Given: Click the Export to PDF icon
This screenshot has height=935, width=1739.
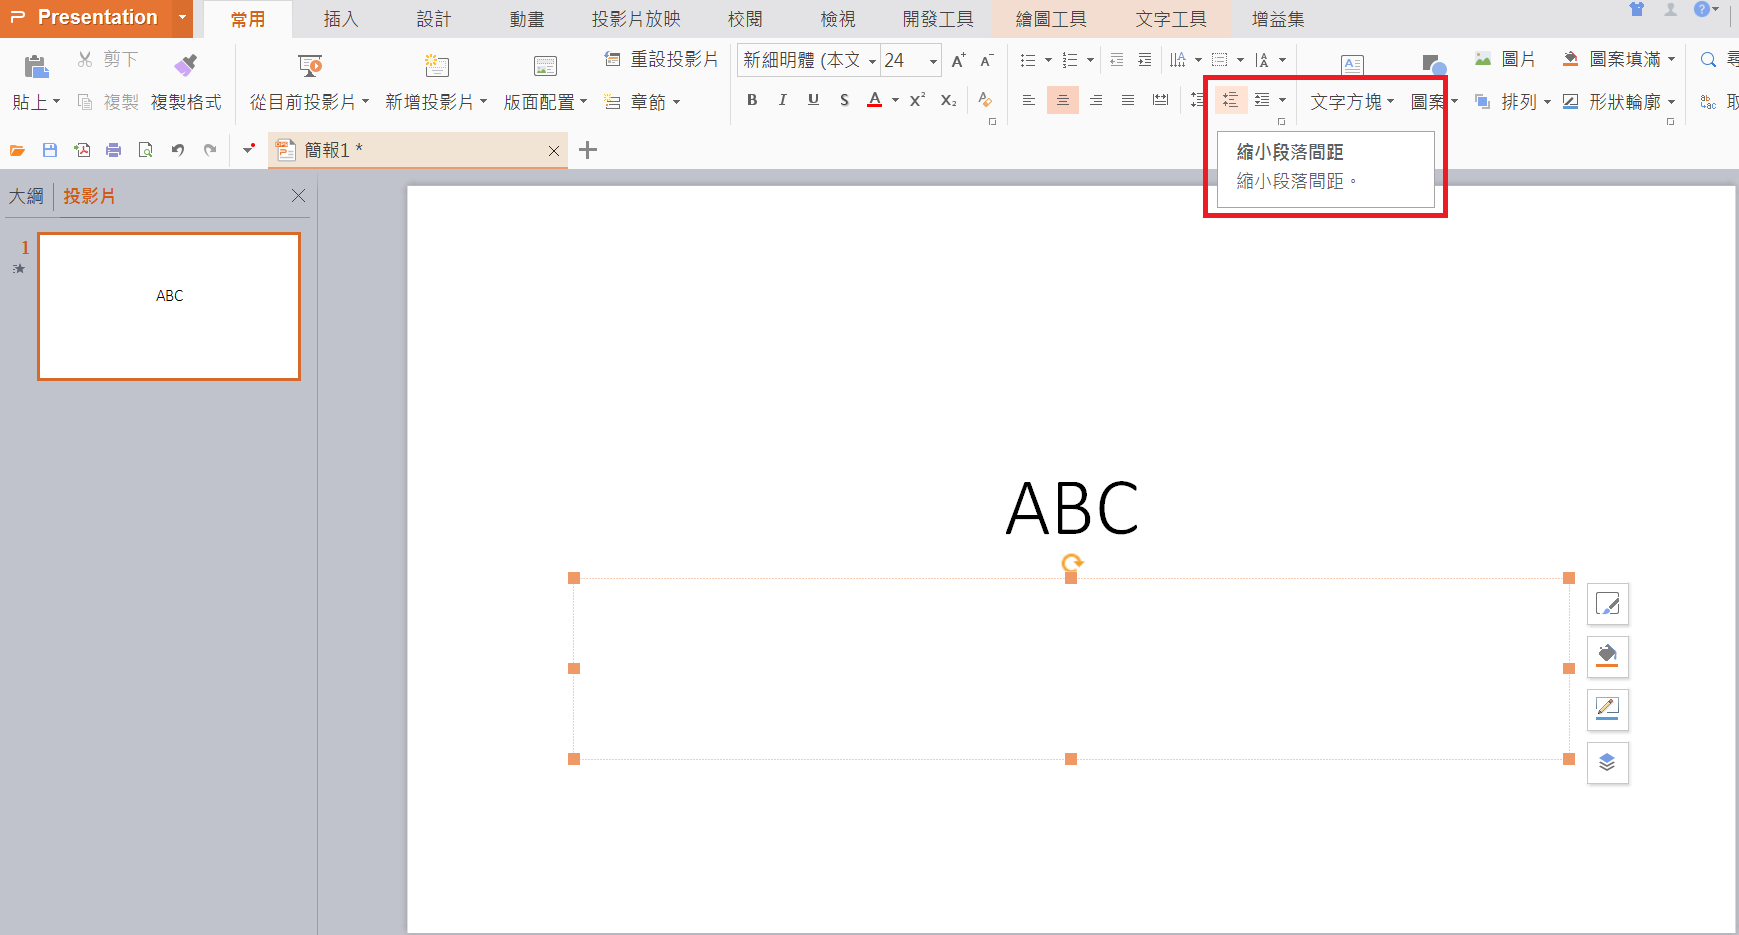Looking at the screenshot, I should click(82, 150).
